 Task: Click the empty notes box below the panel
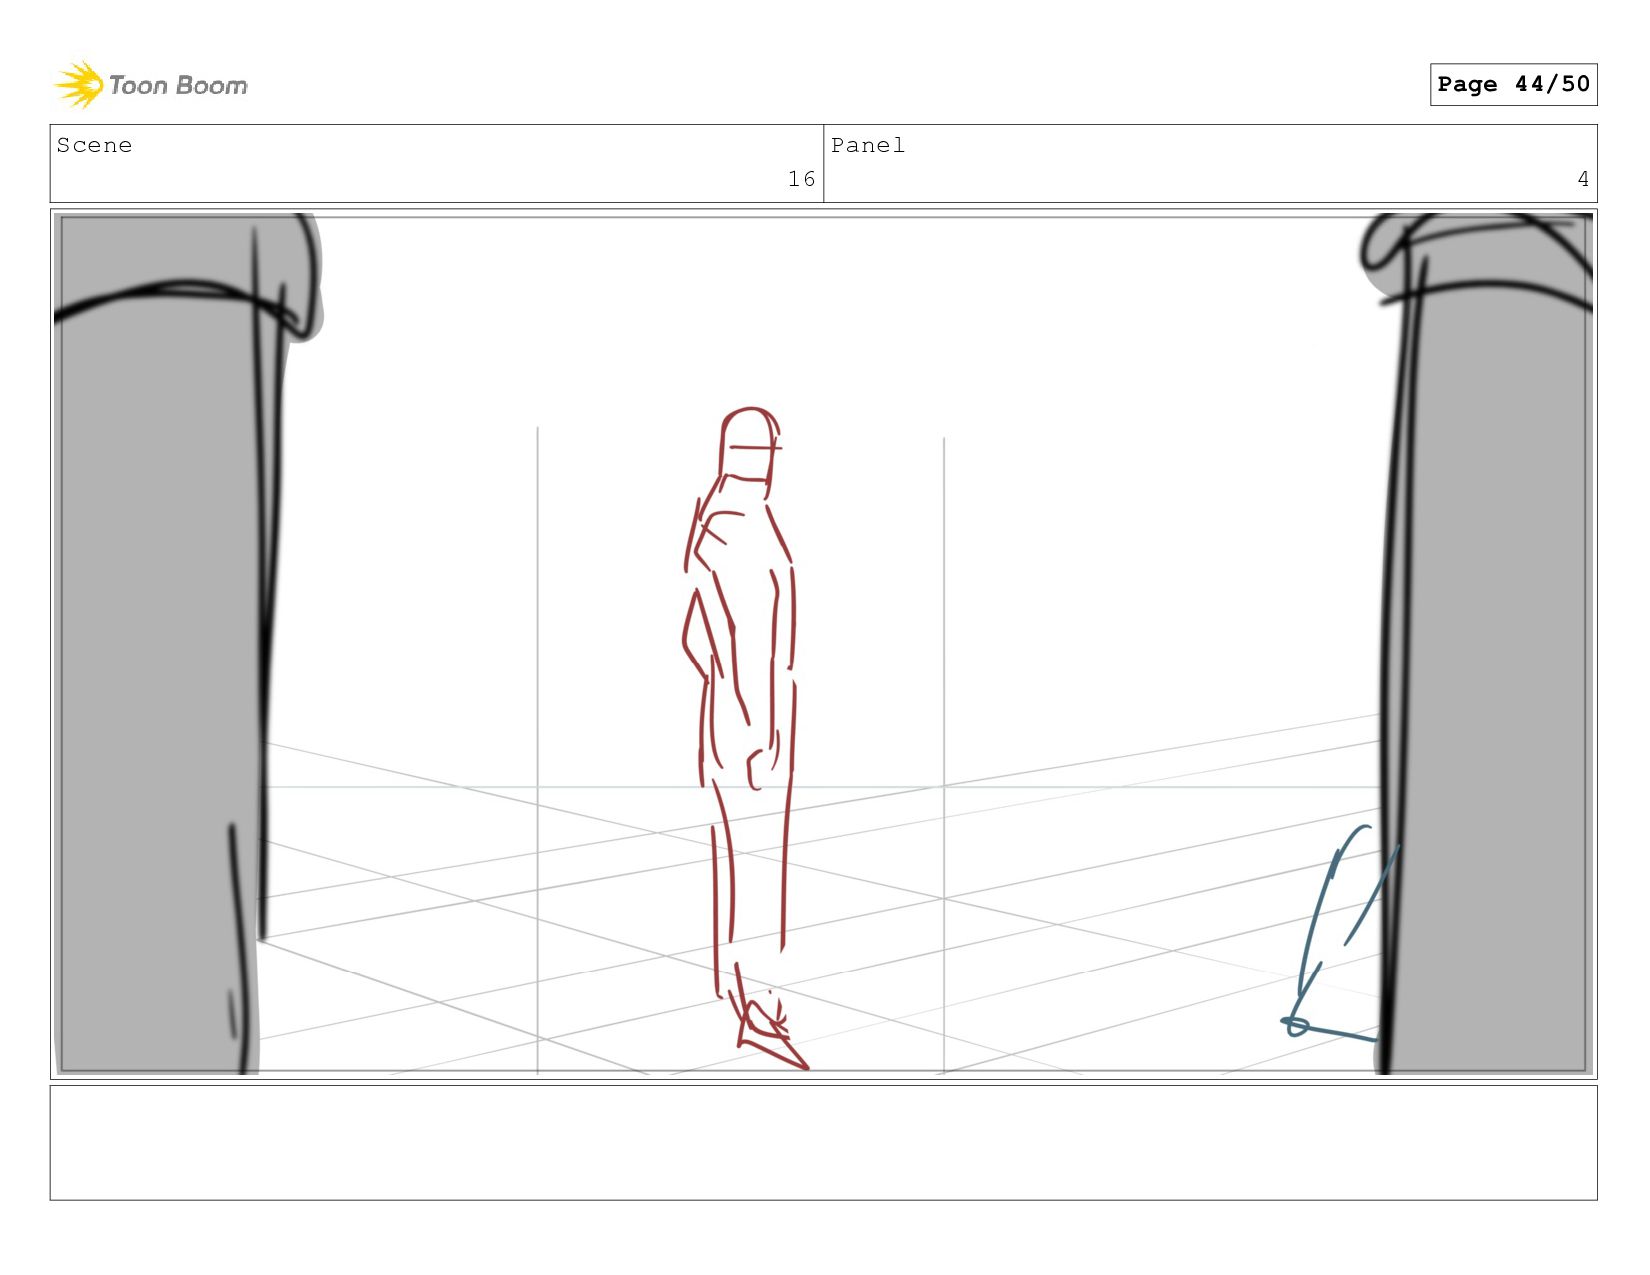click(x=823, y=1143)
